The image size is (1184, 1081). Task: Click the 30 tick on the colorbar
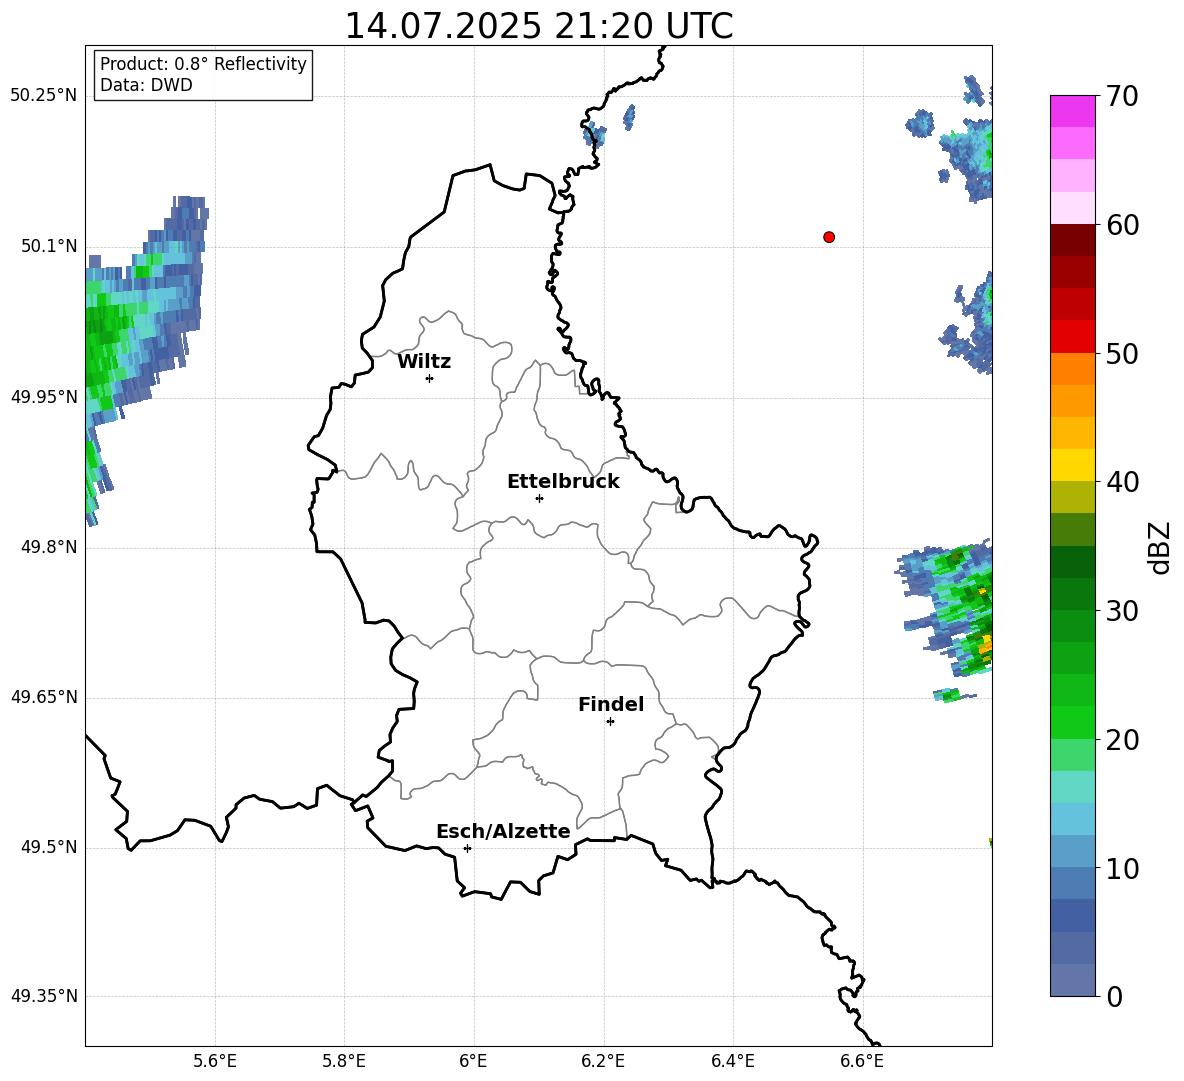click(x=1121, y=611)
